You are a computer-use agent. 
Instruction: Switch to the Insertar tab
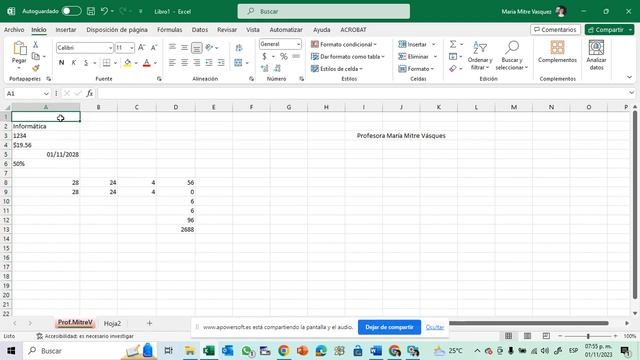pyautogui.click(x=66, y=30)
